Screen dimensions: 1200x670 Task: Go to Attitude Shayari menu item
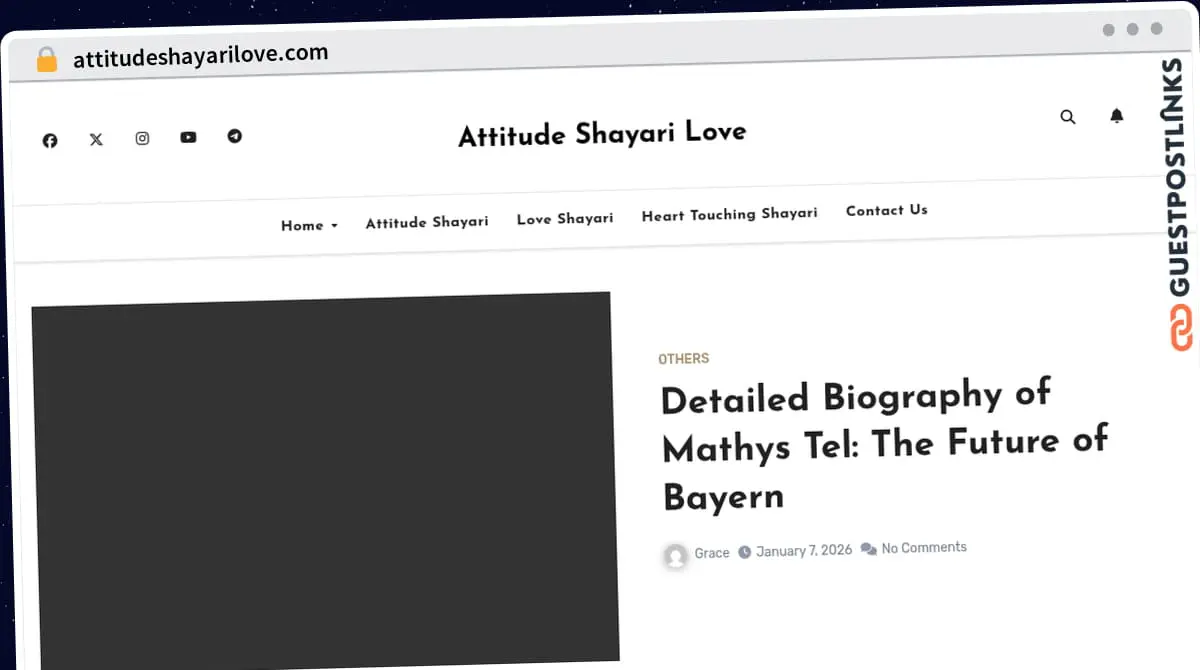pyautogui.click(x=427, y=222)
